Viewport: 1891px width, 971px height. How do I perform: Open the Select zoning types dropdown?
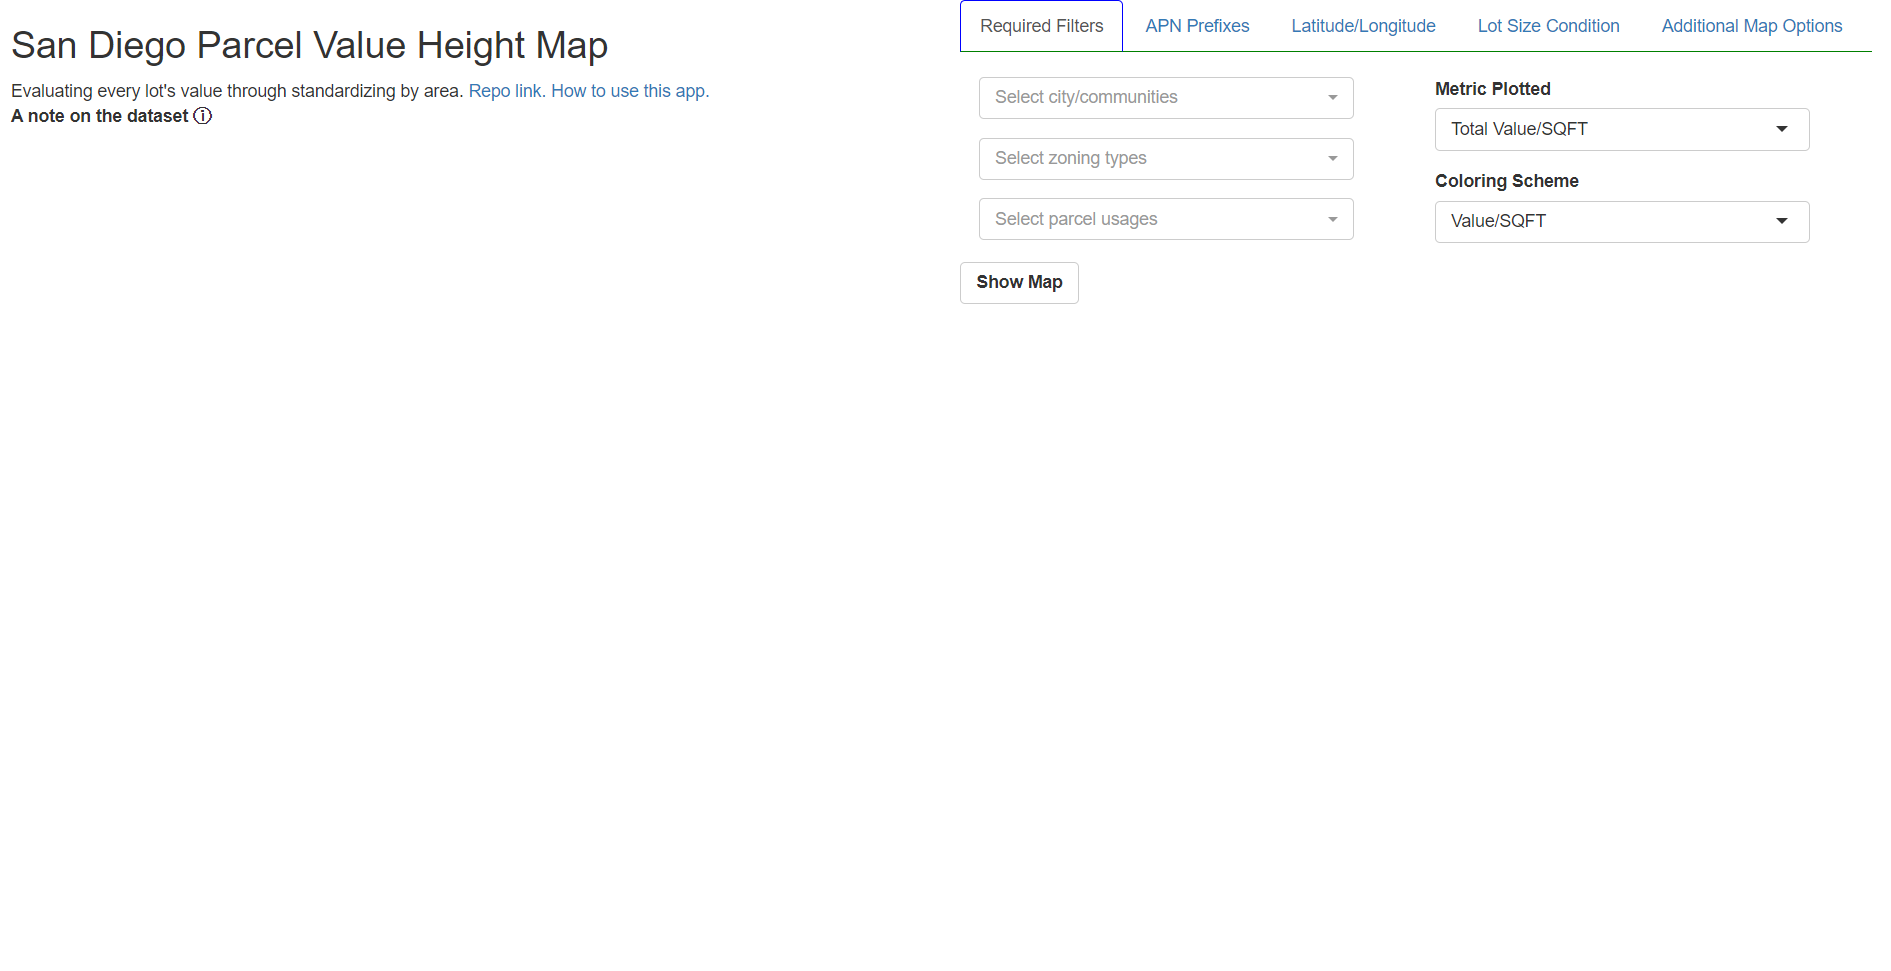(1166, 159)
